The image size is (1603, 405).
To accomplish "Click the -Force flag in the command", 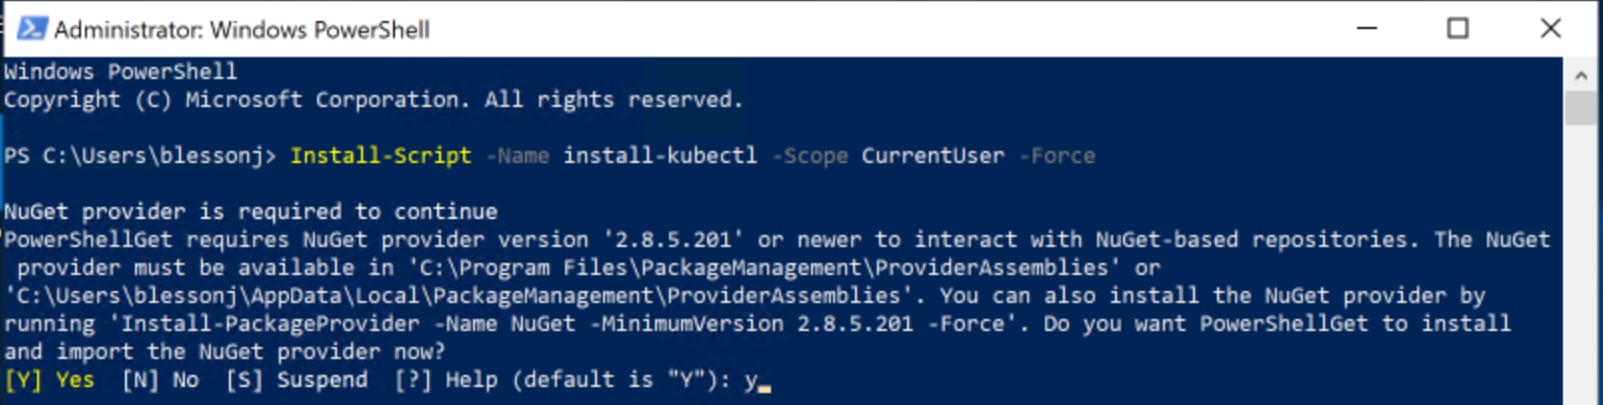I will [1057, 156].
